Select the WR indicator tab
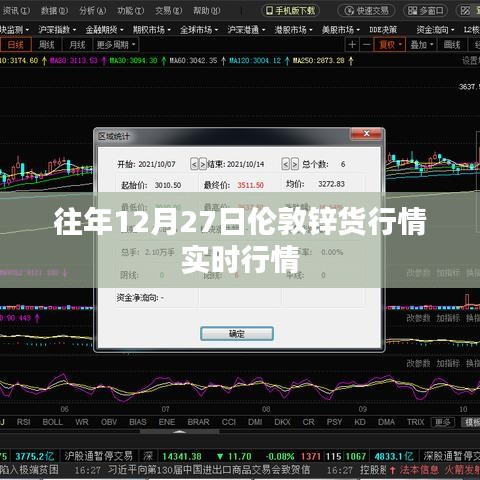The height and width of the screenshot is (480, 480). click(x=82, y=422)
